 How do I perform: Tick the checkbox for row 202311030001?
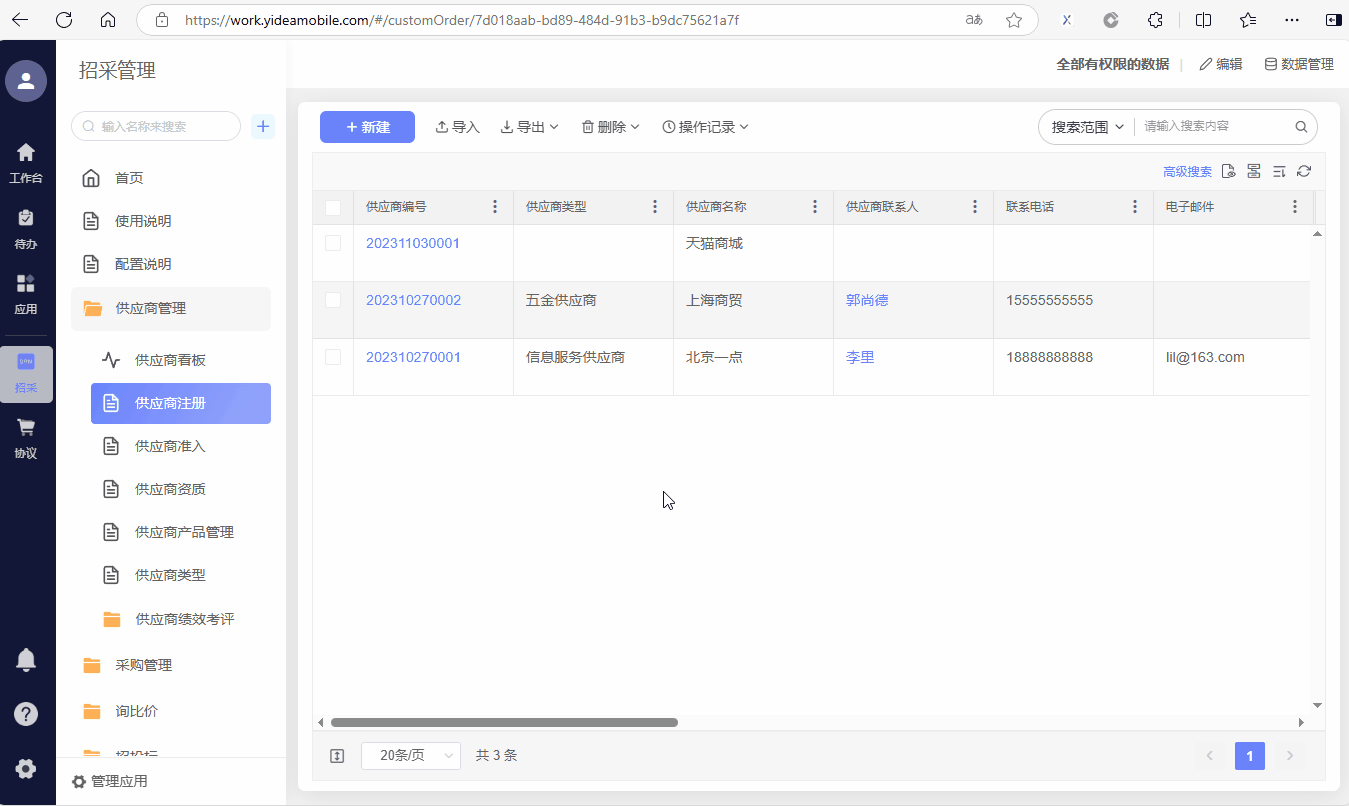click(333, 243)
